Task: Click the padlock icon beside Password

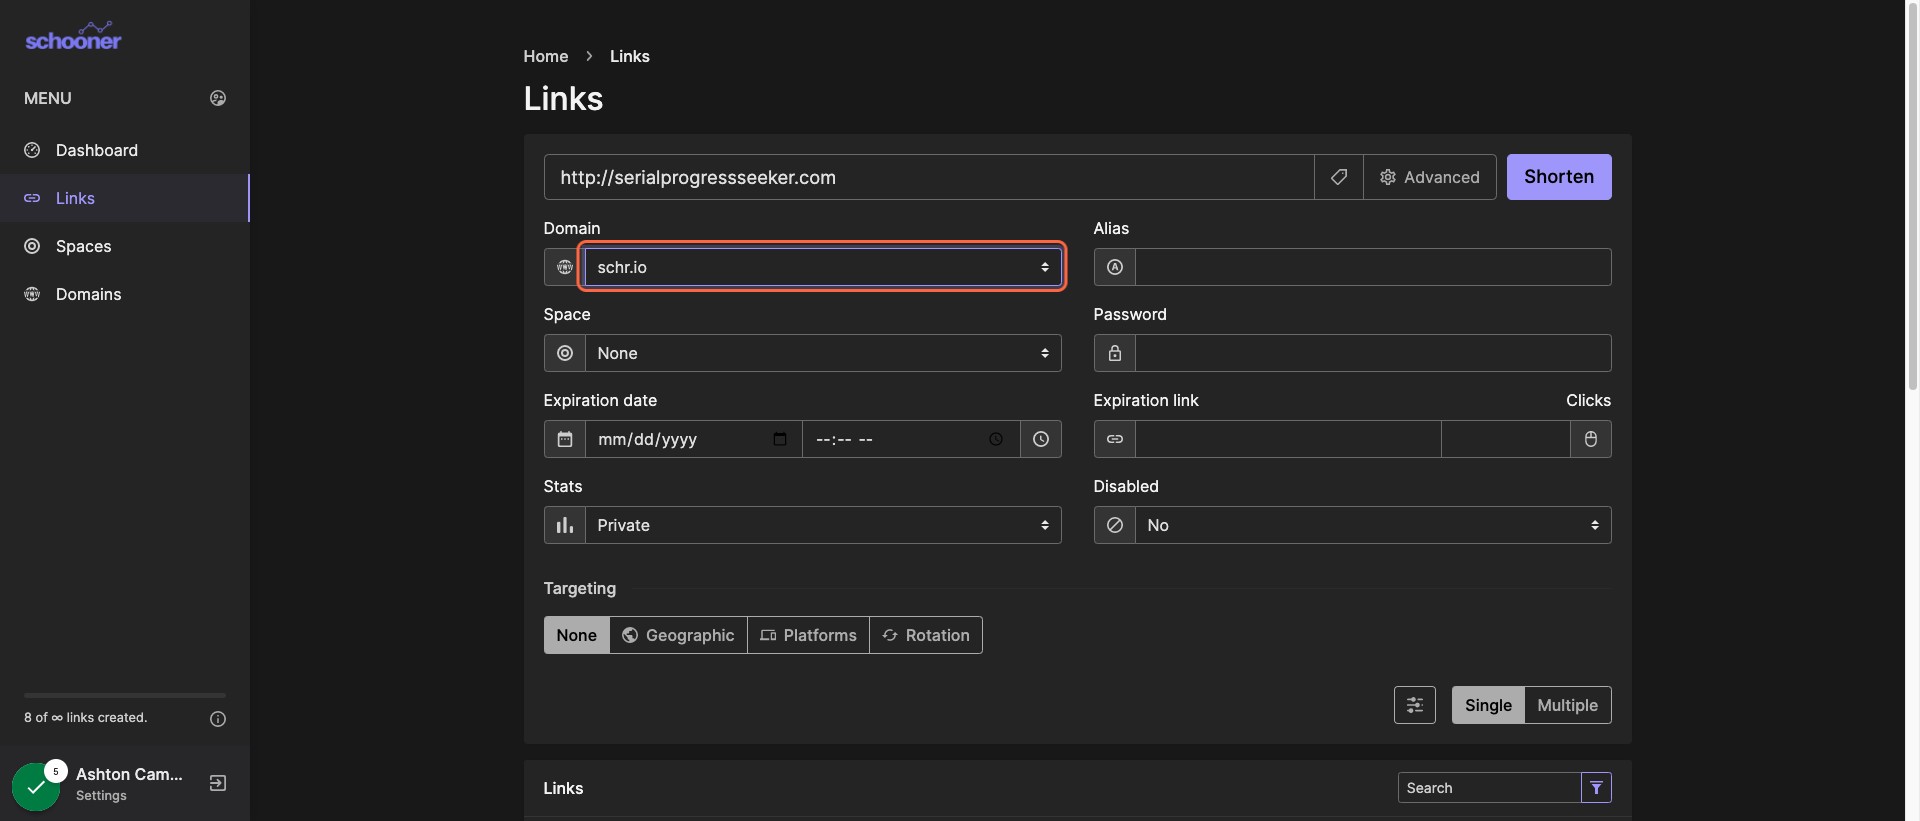Action: click(x=1115, y=353)
